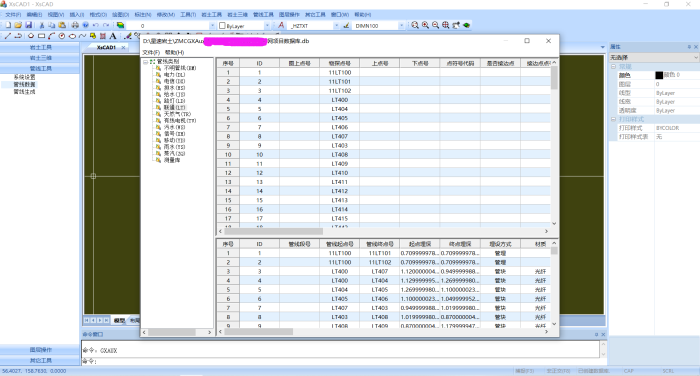Open the document tab list arrow
The image size is (700, 376).
click(x=603, y=47)
